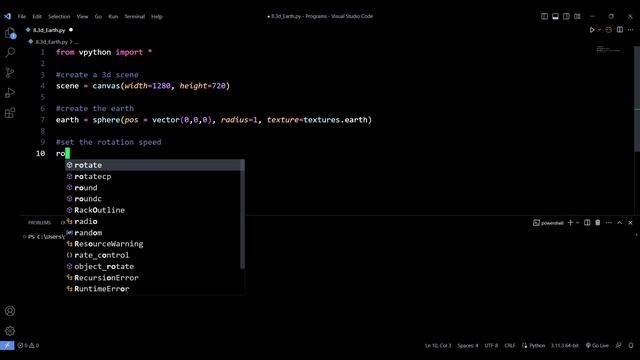The image size is (640, 360).
Task: Open the Edit menu
Action: pos(37,17)
